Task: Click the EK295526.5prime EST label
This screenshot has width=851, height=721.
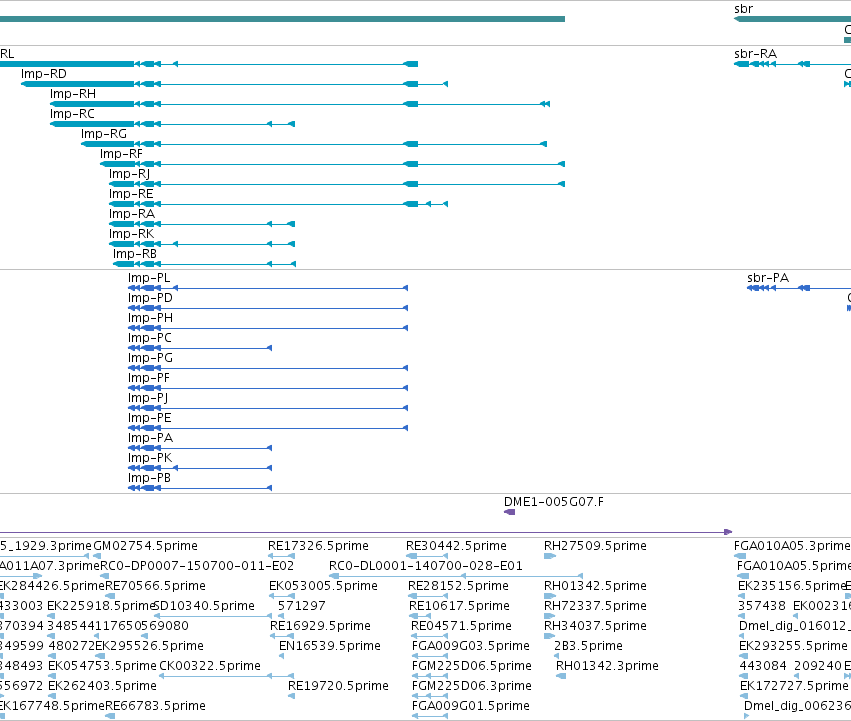Action: tap(149, 646)
